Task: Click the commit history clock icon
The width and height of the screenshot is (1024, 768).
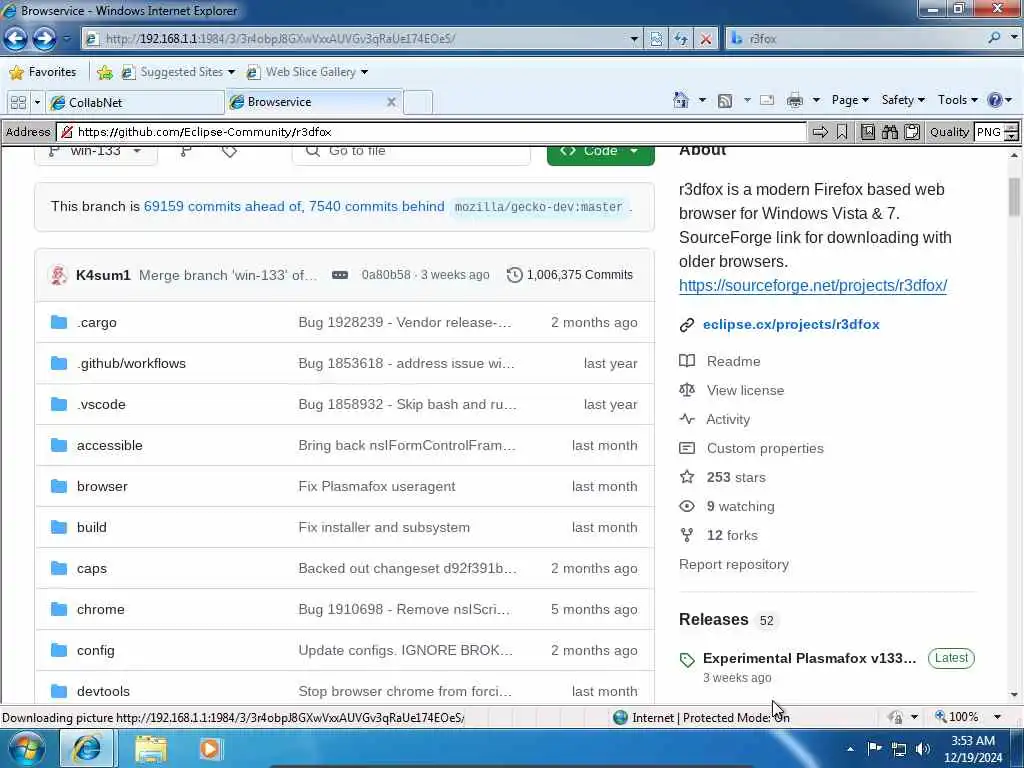Action: [515, 275]
